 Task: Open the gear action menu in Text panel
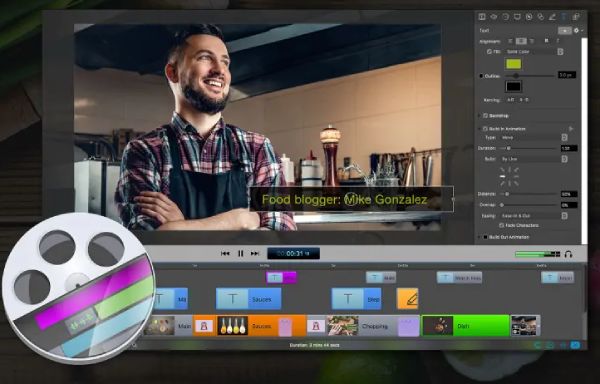578,31
